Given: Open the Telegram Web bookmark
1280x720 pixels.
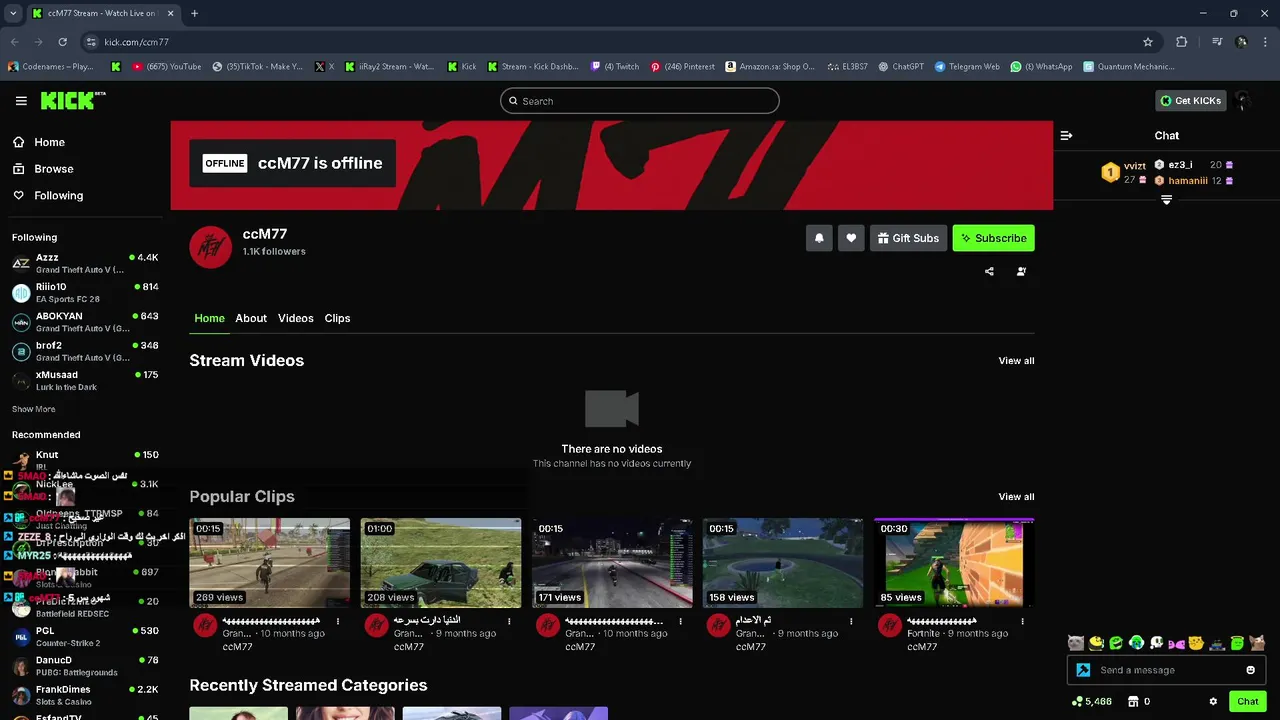Looking at the screenshot, I should pyautogui.click(x=967, y=67).
